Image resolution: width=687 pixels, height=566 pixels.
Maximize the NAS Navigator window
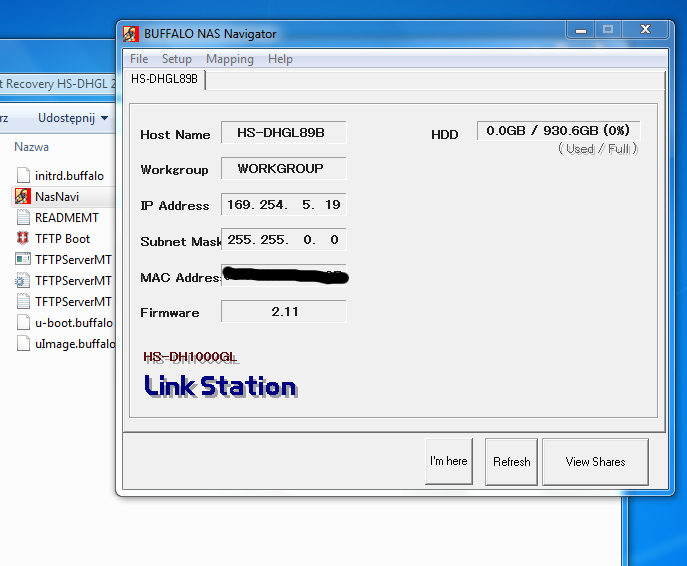(x=608, y=30)
